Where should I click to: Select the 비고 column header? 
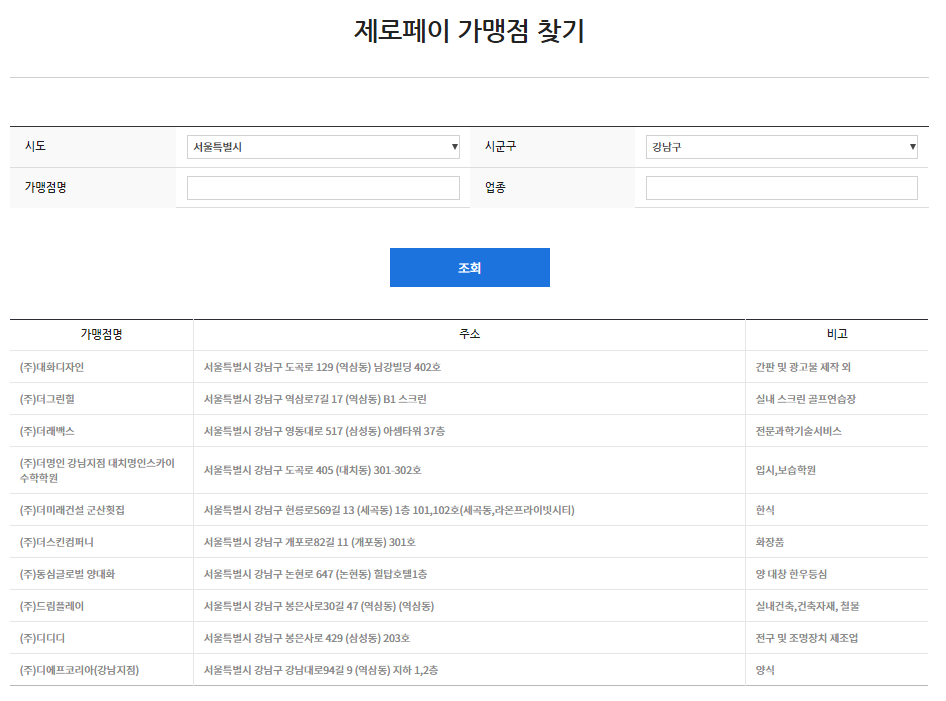tap(837, 334)
